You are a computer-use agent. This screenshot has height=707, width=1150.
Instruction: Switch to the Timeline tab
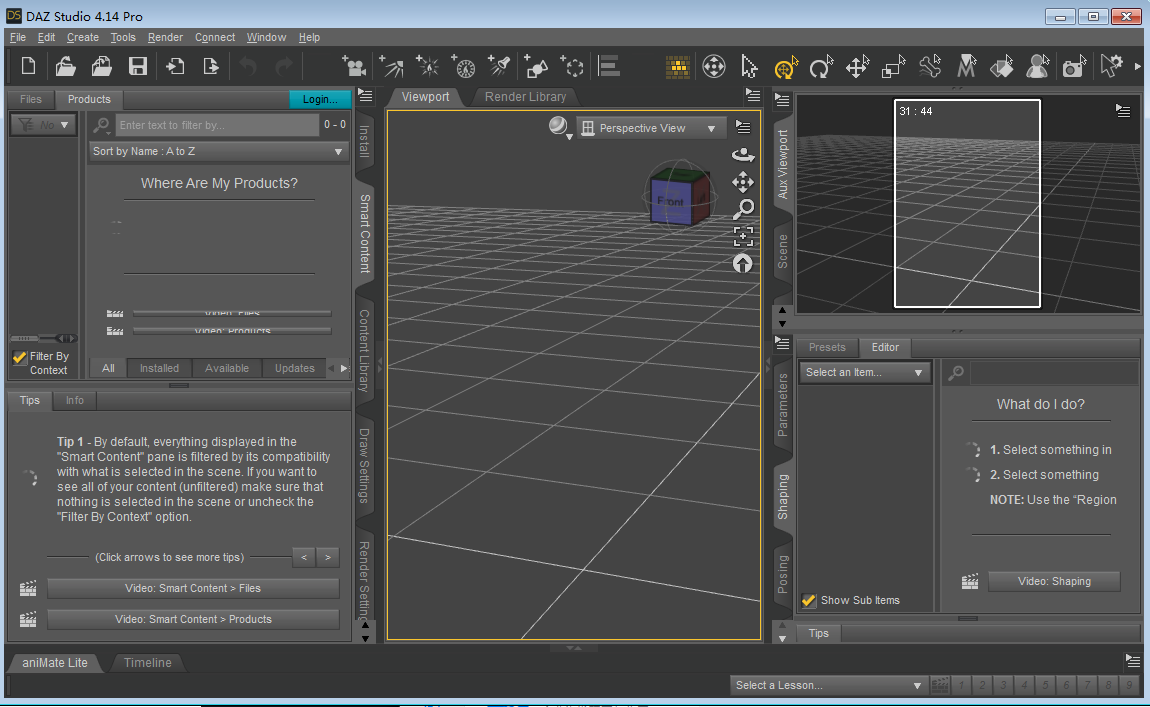[x=147, y=663]
